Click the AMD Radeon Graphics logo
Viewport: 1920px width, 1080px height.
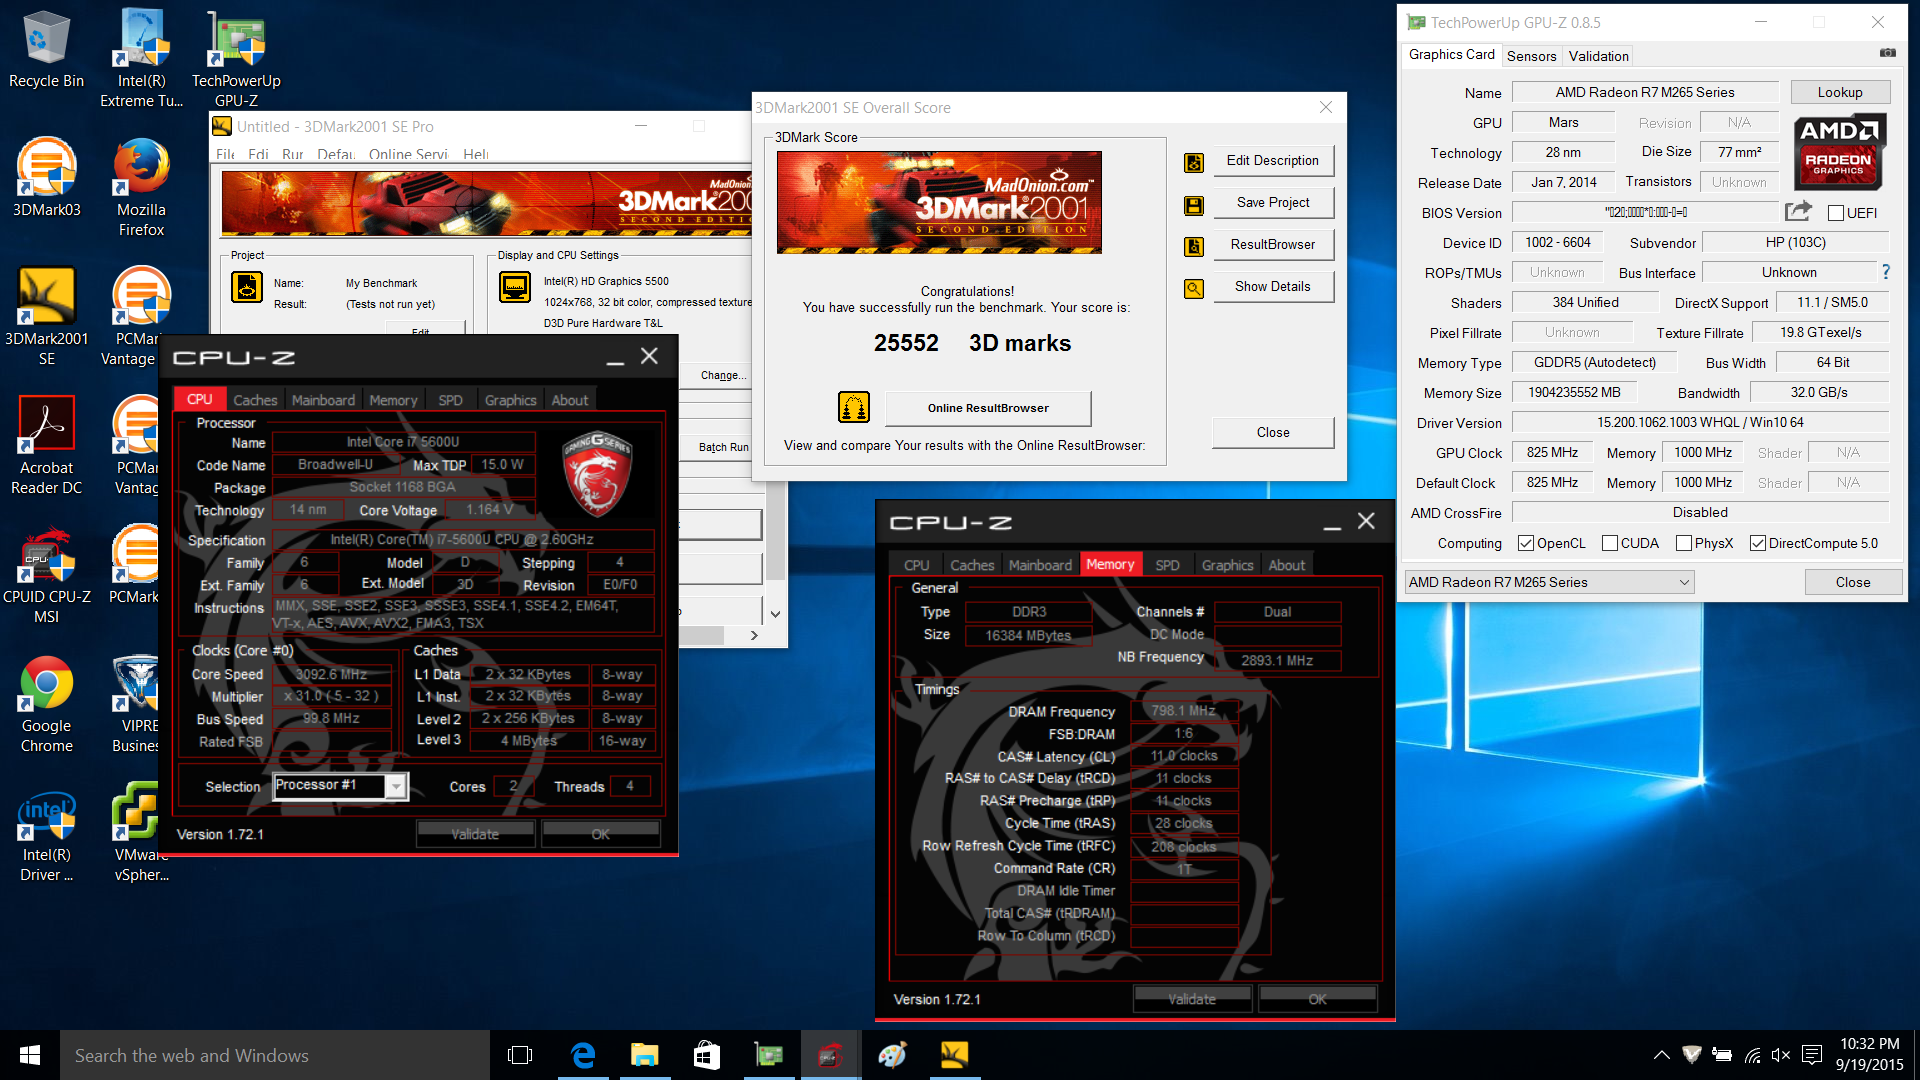1839,152
